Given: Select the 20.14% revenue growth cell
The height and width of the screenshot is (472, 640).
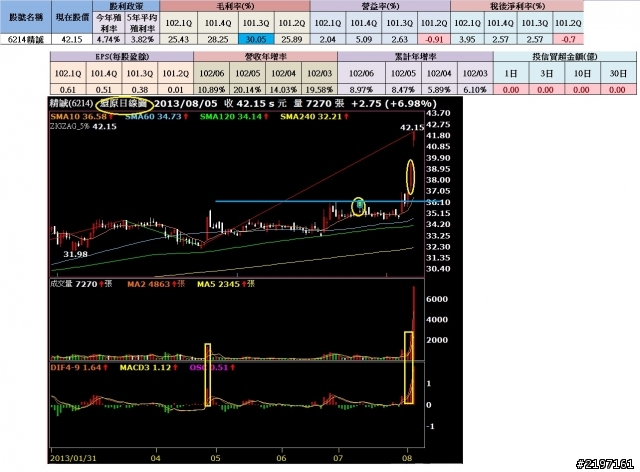Looking at the screenshot, I should [x=248, y=89].
